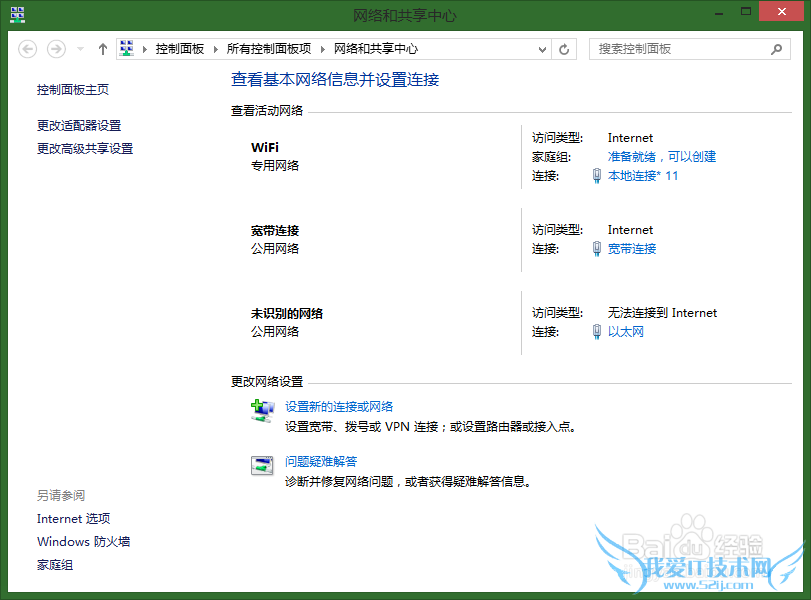This screenshot has width=811, height=600.
Task: Open 设置新的连接或网络 link
Action: pos(339,407)
